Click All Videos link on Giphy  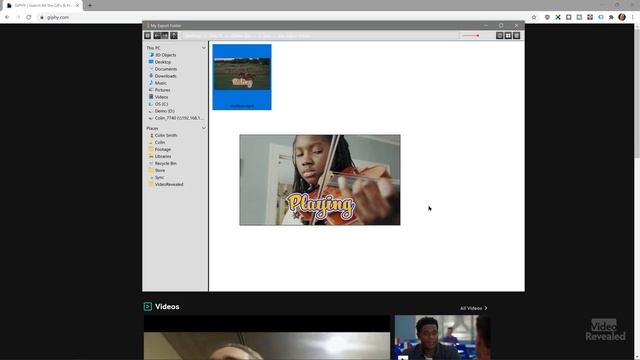473,308
